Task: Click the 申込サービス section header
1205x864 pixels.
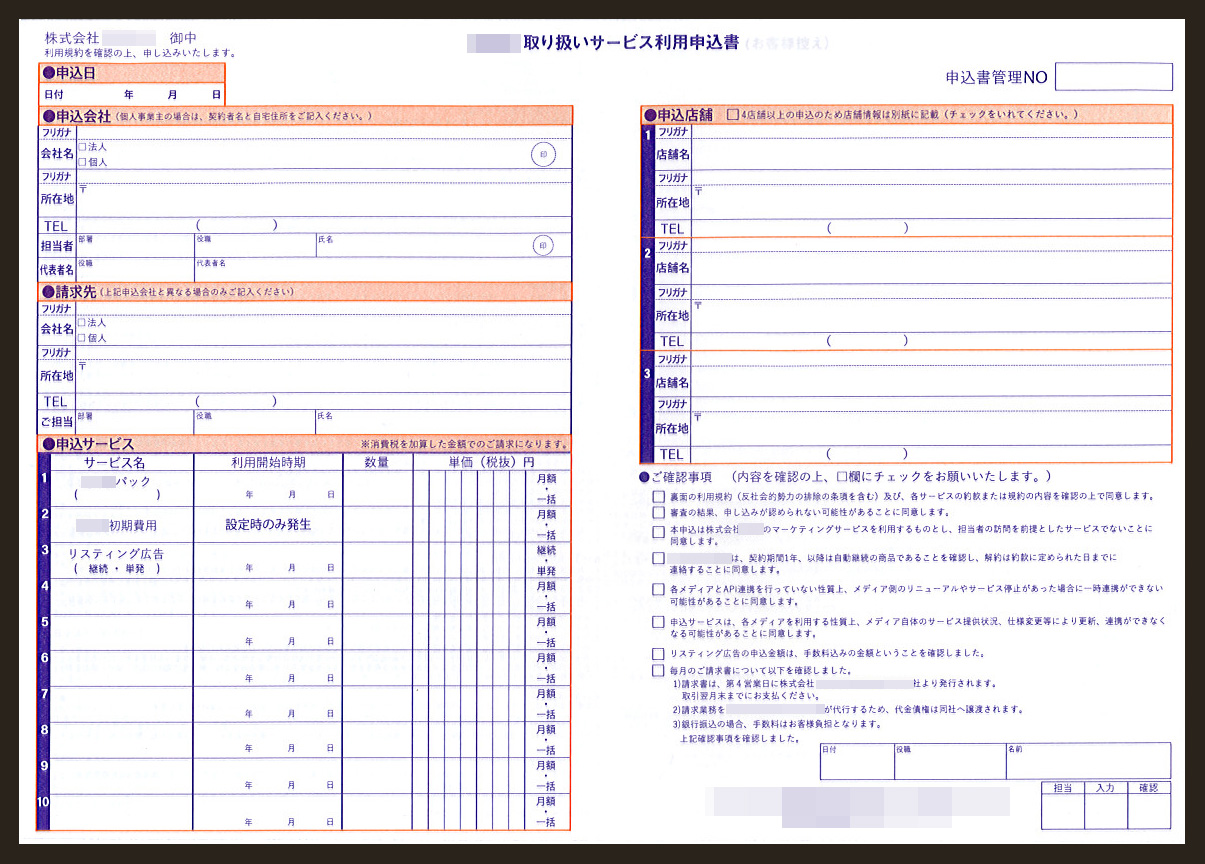Action: pyautogui.click(x=305, y=443)
